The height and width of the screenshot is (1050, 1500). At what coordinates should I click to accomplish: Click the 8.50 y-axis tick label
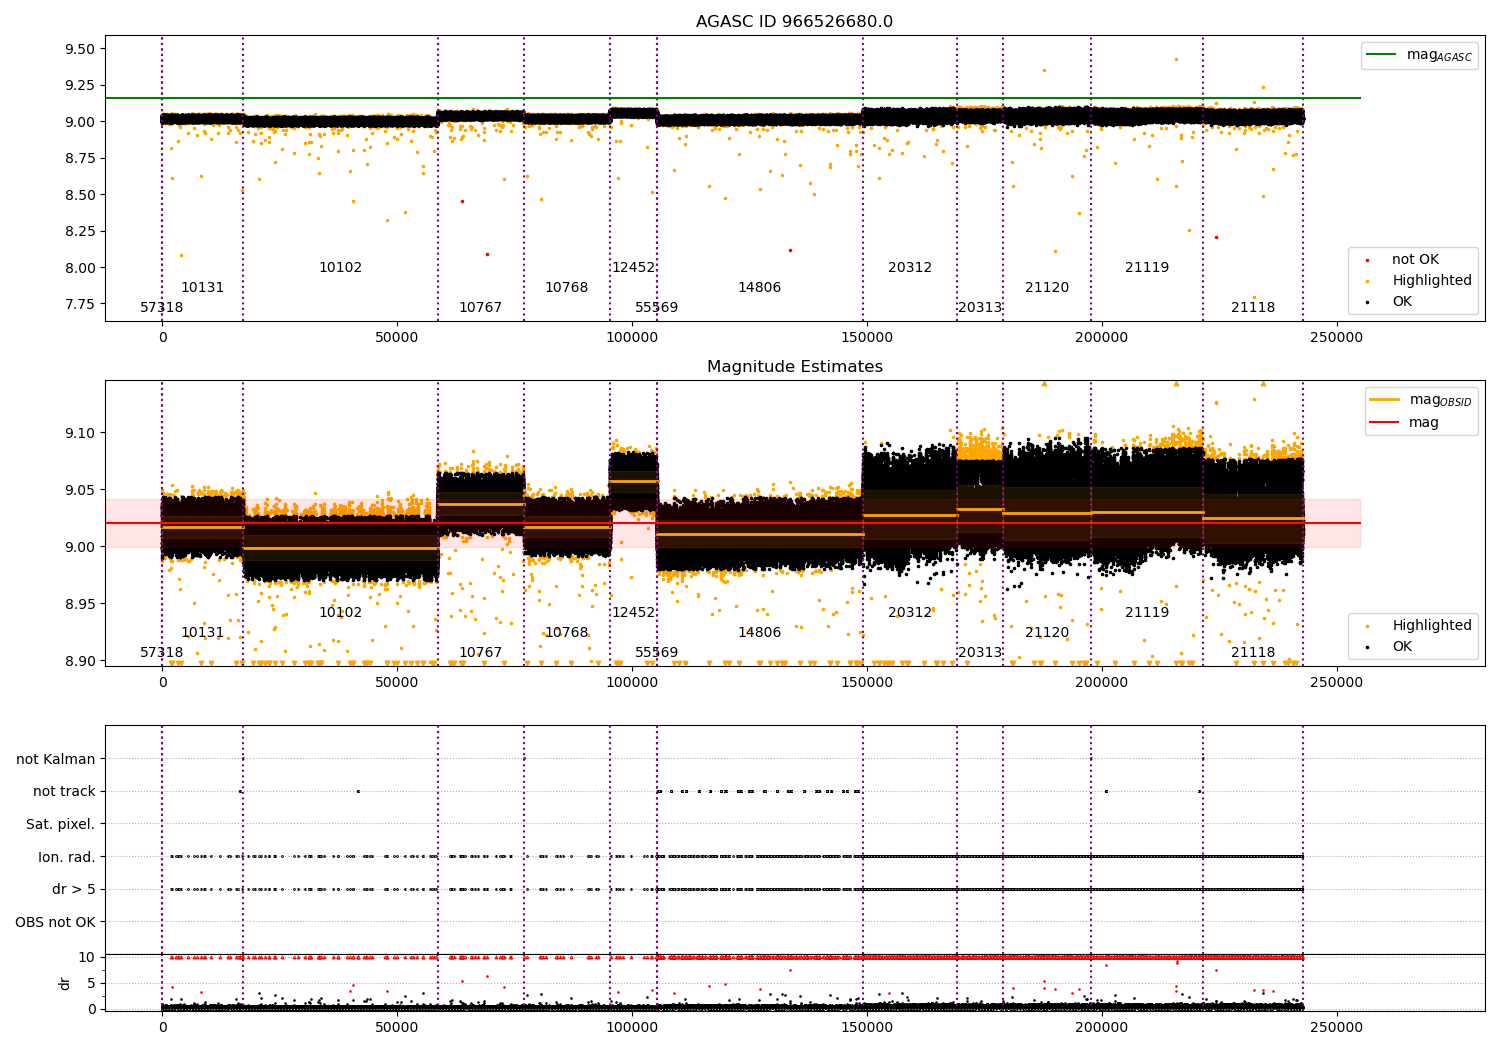click(80, 195)
